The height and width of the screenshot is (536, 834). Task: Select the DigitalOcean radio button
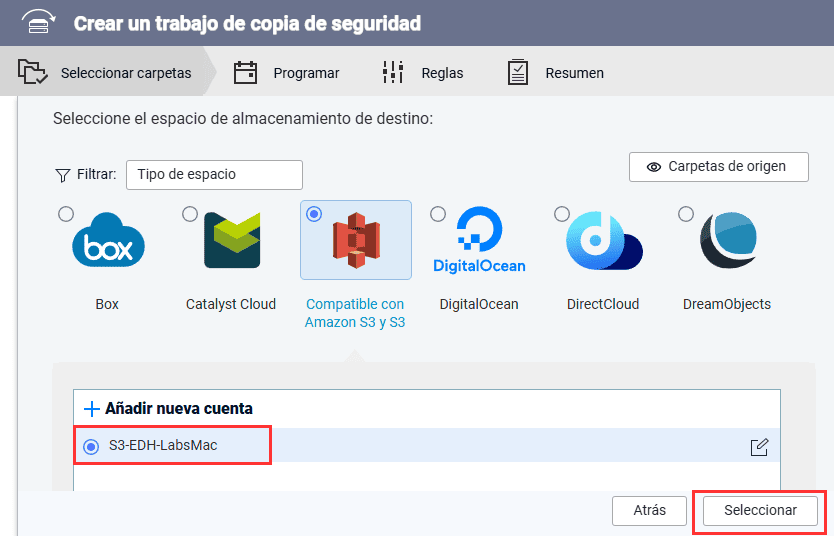(x=437, y=214)
